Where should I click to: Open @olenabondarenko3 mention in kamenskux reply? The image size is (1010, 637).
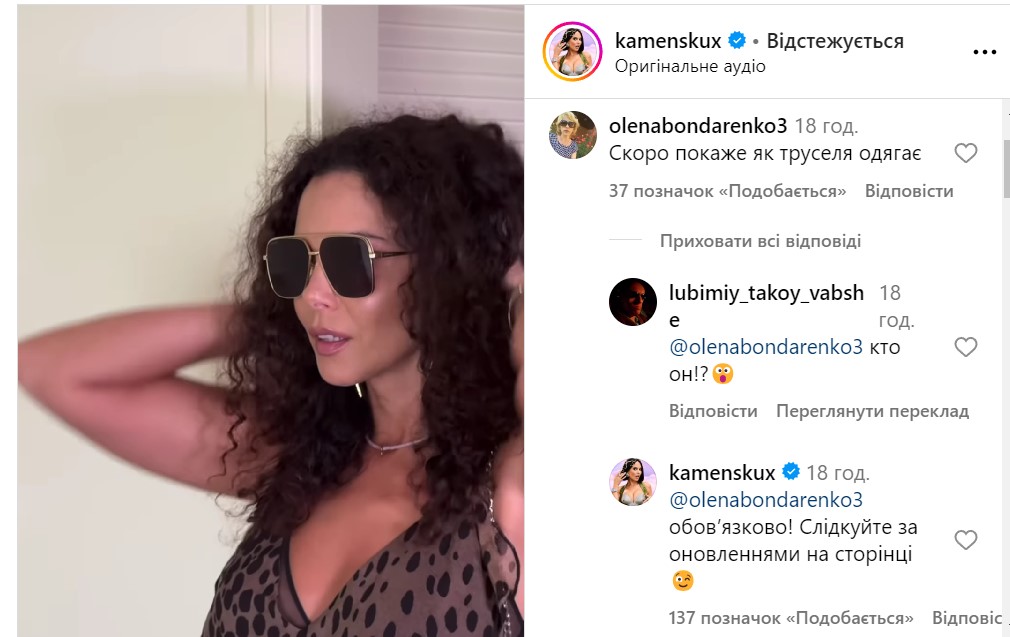tap(766, 500)
